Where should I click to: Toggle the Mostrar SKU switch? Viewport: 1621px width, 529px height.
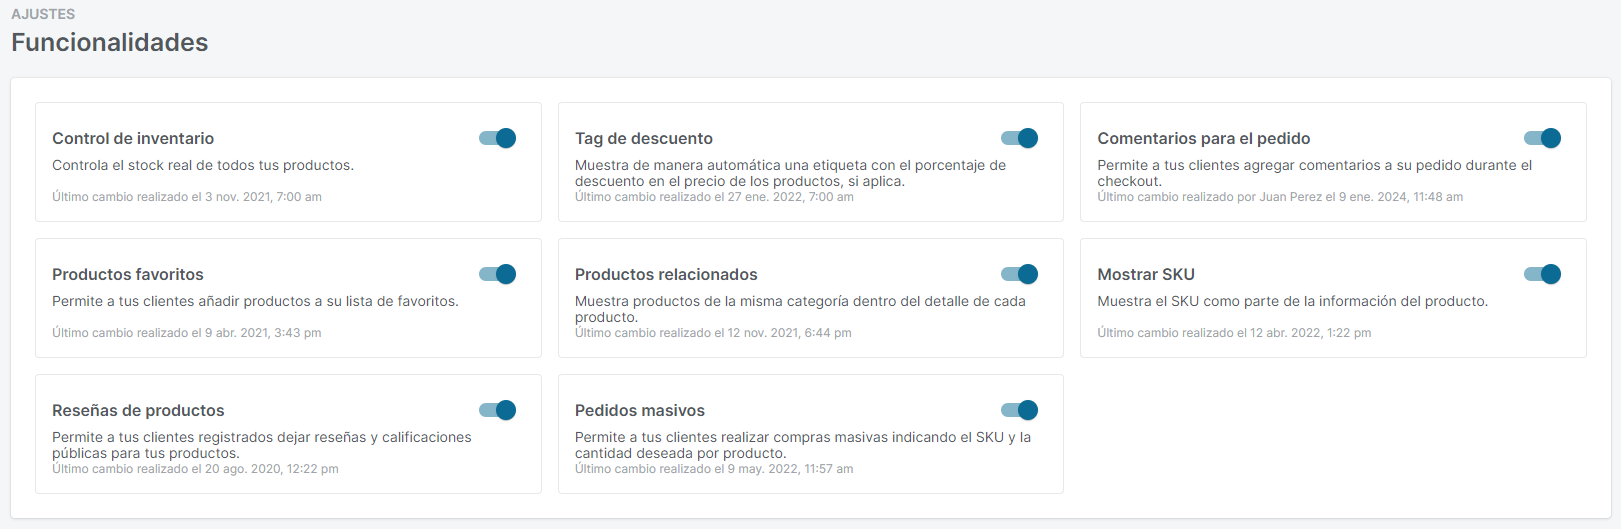[x=1542, y=274]
